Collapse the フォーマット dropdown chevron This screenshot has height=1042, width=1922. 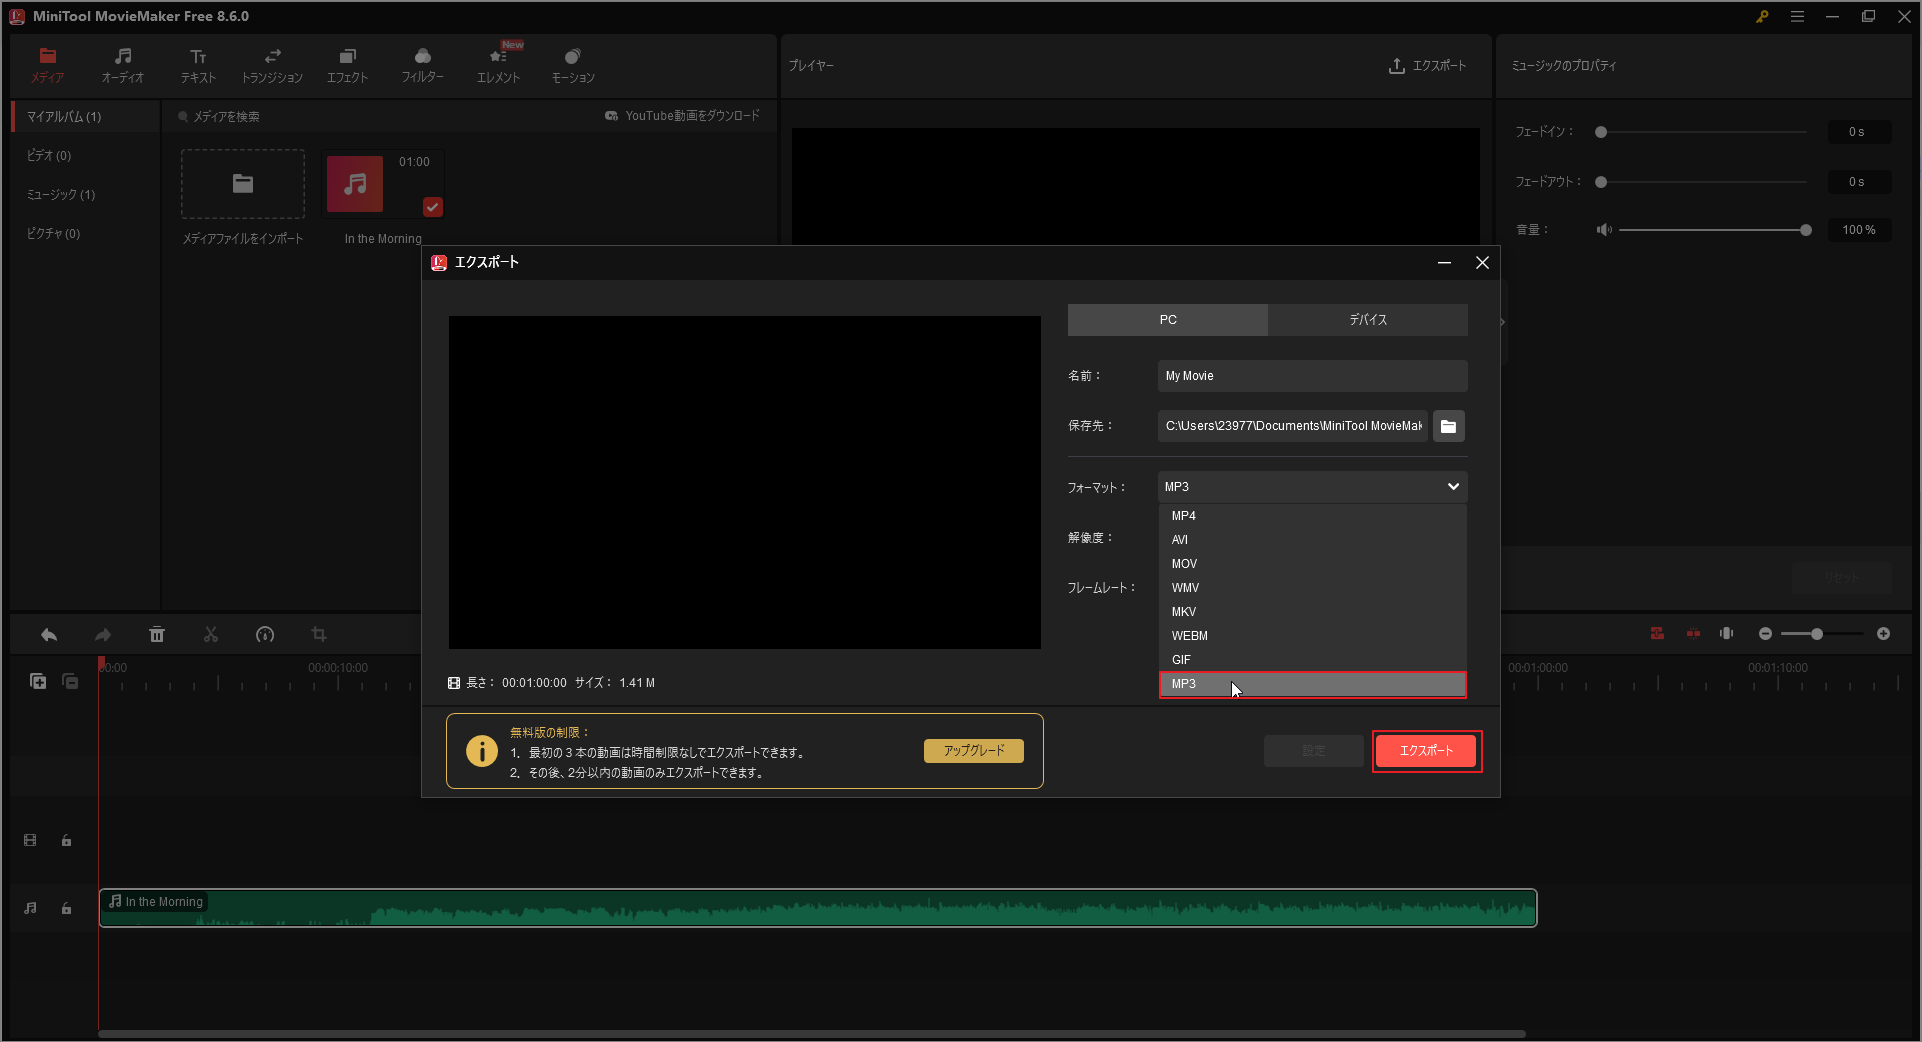point(1452,487)
